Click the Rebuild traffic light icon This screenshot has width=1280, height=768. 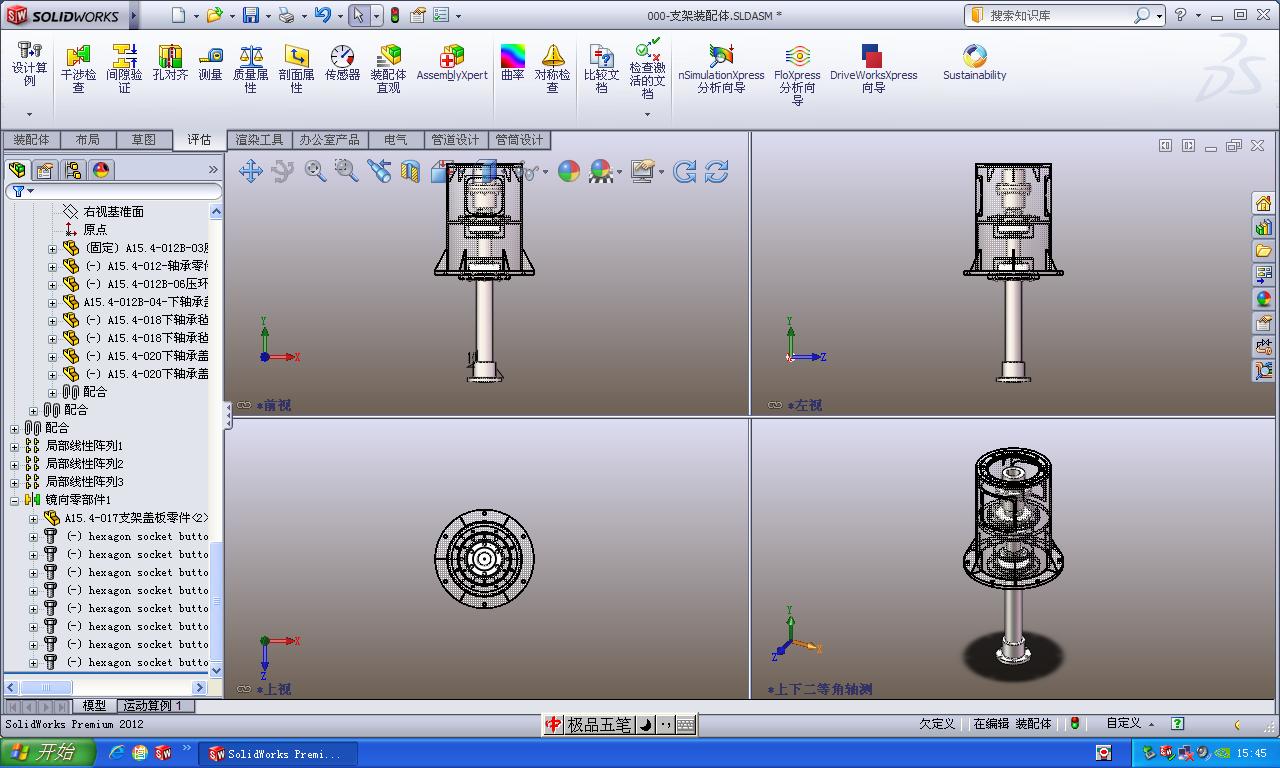click(395, 15)
